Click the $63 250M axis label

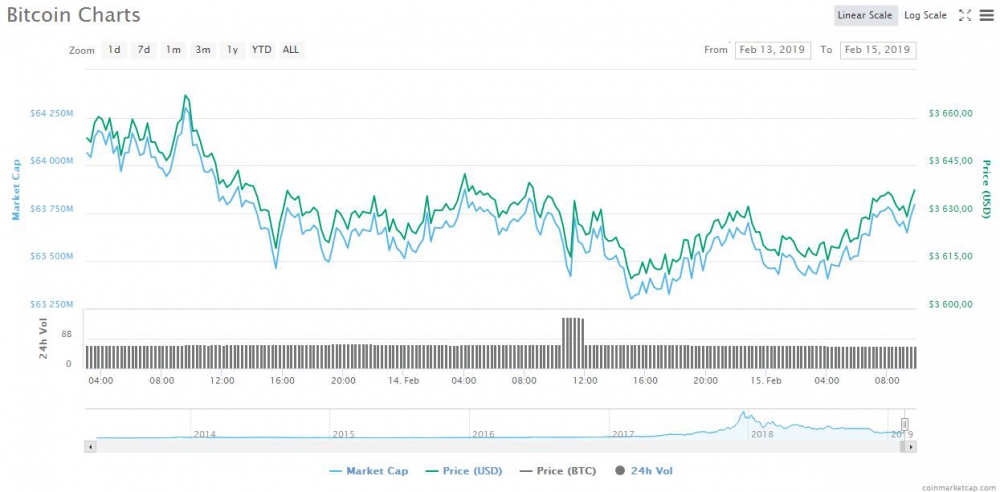pyautogui.click(x=52, y=304)
